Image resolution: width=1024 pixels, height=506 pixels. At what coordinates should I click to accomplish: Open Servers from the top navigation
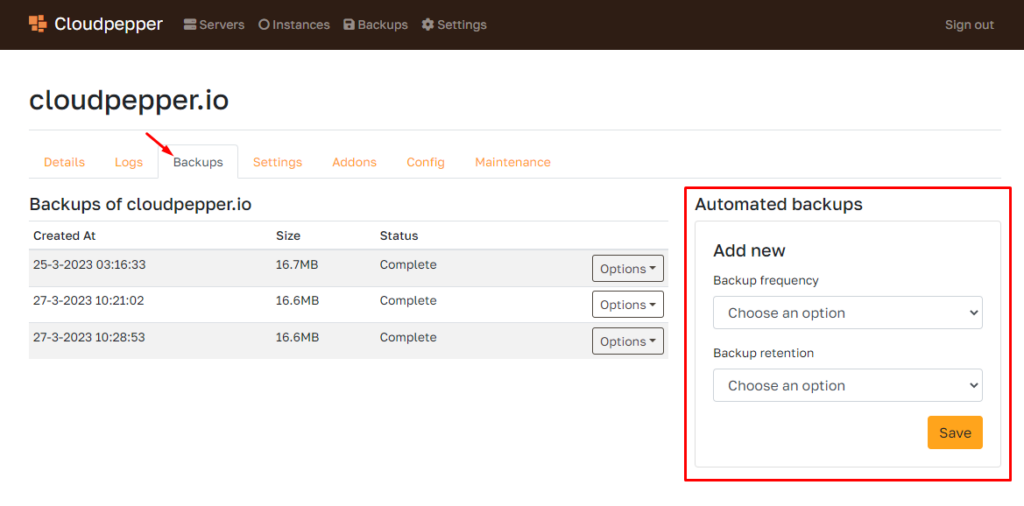tap(214, 25)
